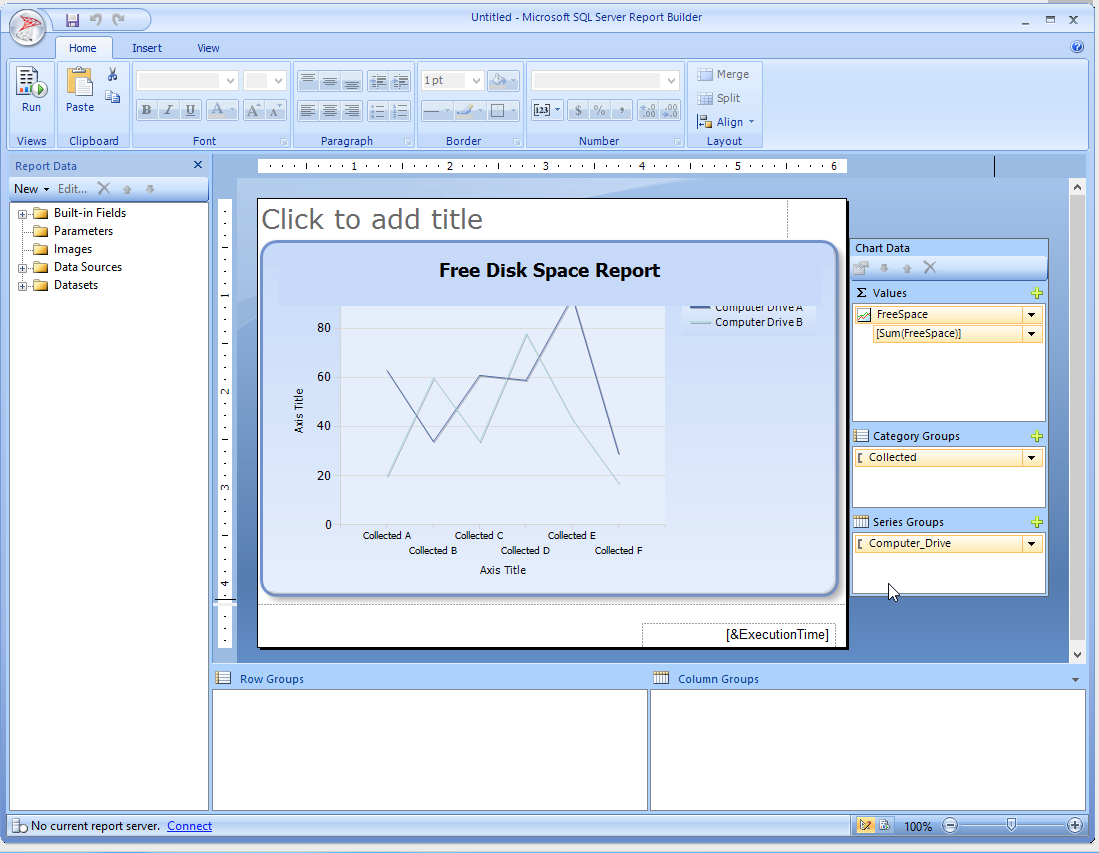This screenshot has width=1099, height=853.
Task: Open the Computer_Drive series group dropdown
Action: point(1031,544)
